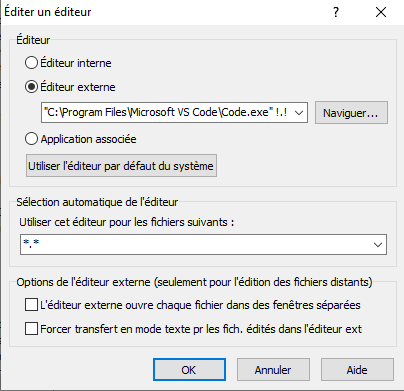Enable external editor opens files in separate windows
Image resolution: width=404 pixels, height=391 pixels.
pyautogui.click(x=31, y=305)
